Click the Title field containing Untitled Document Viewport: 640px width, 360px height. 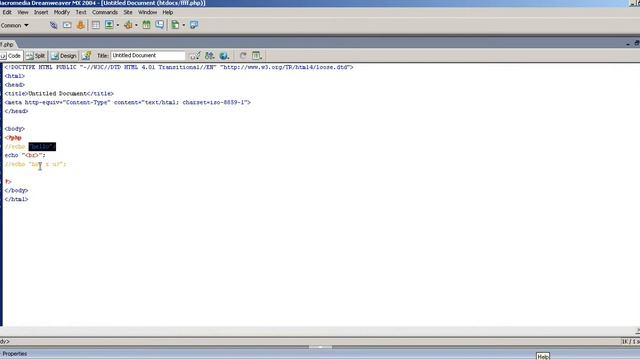148,56
